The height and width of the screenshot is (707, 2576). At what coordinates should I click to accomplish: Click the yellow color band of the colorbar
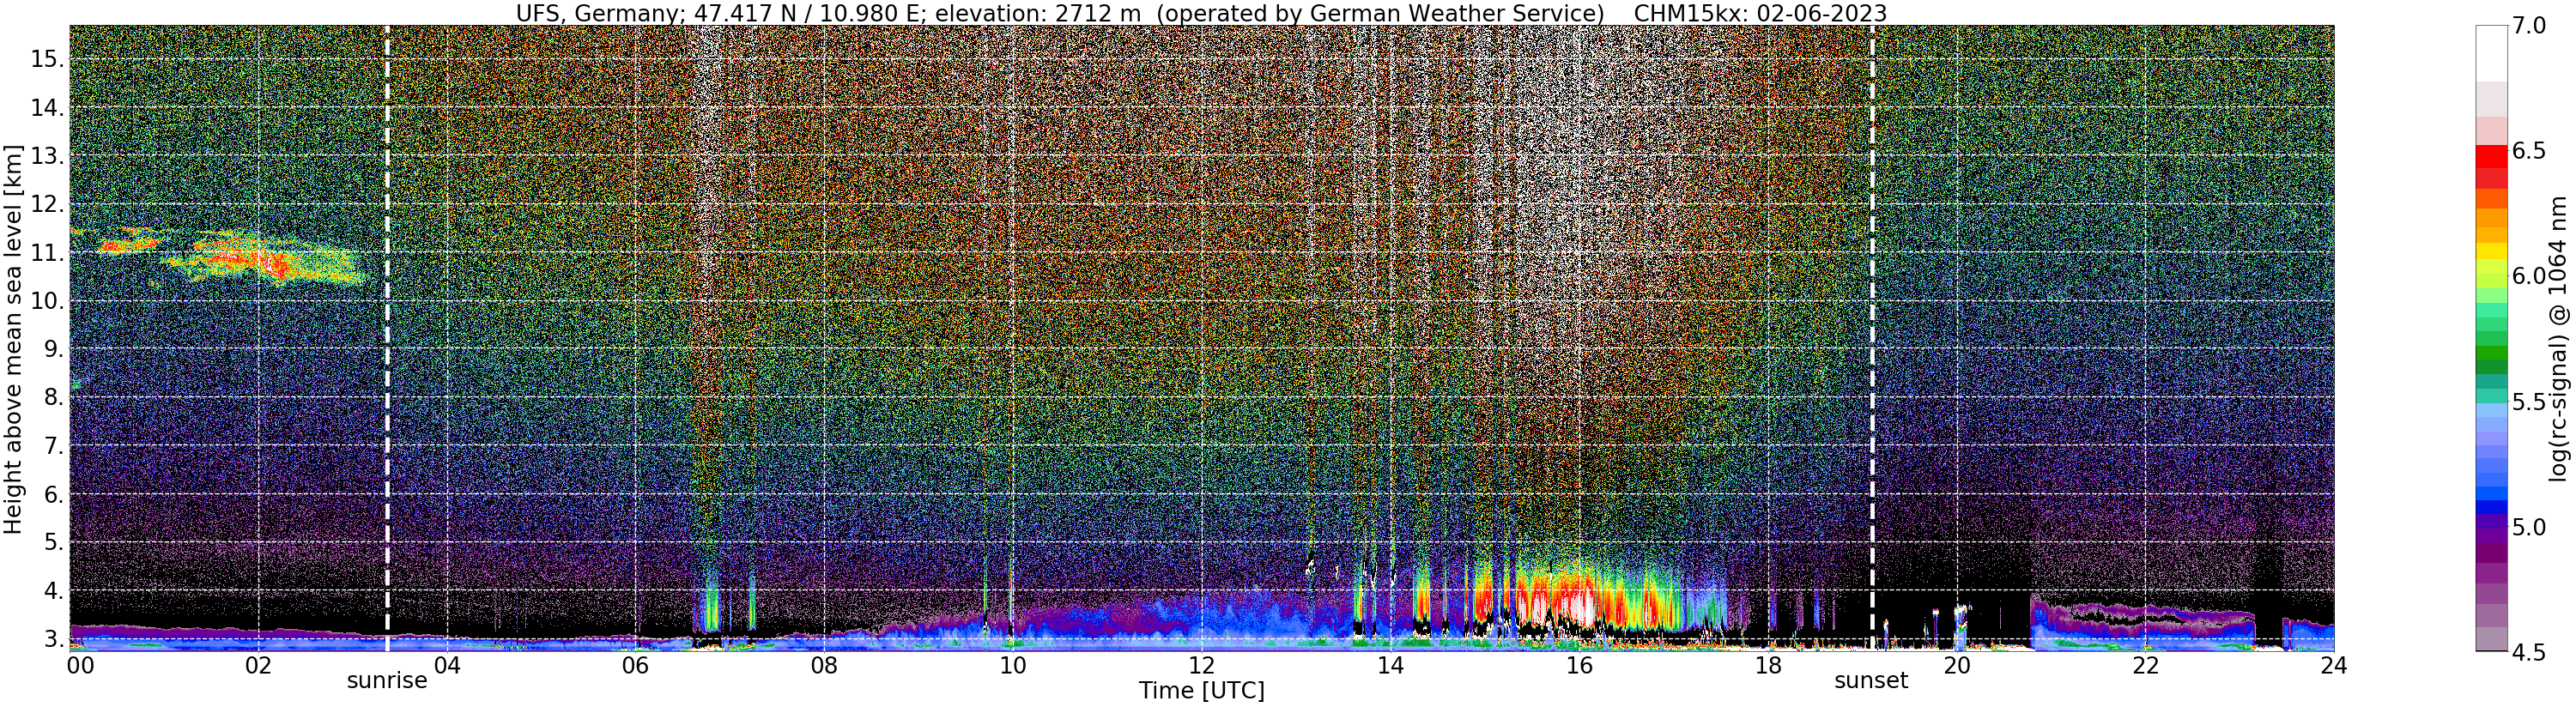2492,251
